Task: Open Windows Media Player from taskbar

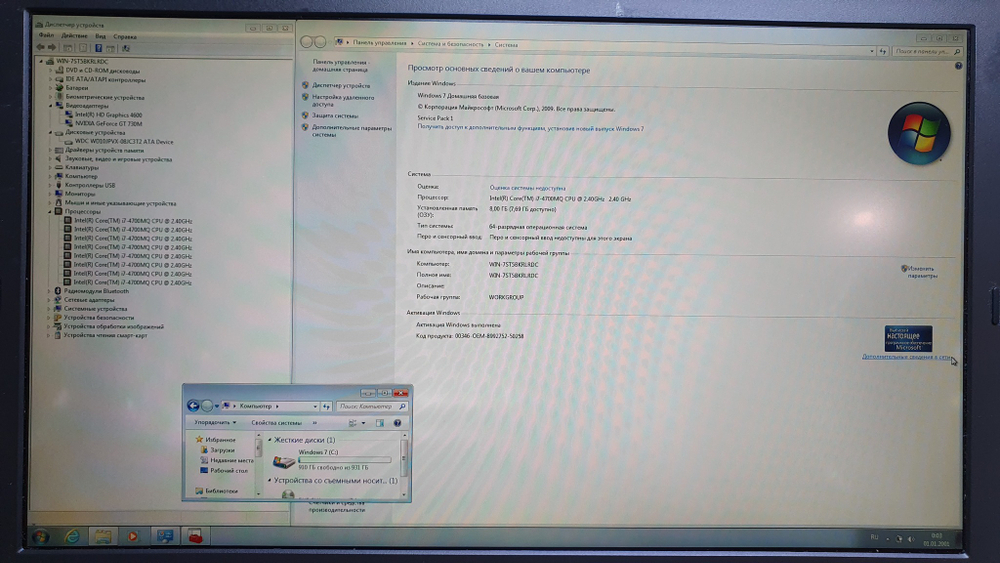Action: (x=133, y=536)
